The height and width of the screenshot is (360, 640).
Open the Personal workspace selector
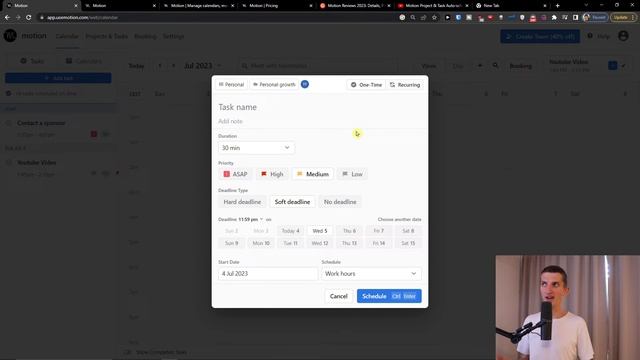click(231, 84)
